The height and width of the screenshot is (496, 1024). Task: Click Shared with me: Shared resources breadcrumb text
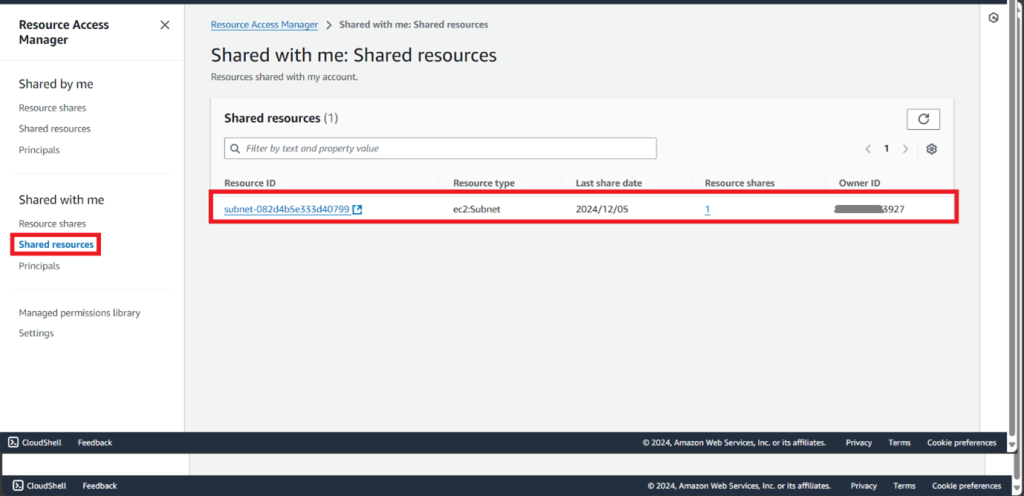[413, 25]
